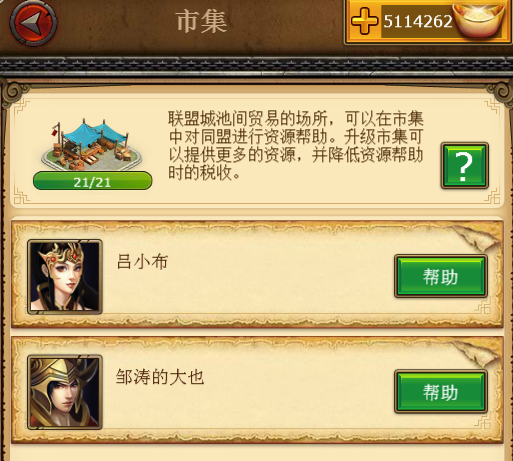Image resolution: width=513 pixels, height=461 pixels.
Task: Click the 5114262 gold balance
Action: 418,21
